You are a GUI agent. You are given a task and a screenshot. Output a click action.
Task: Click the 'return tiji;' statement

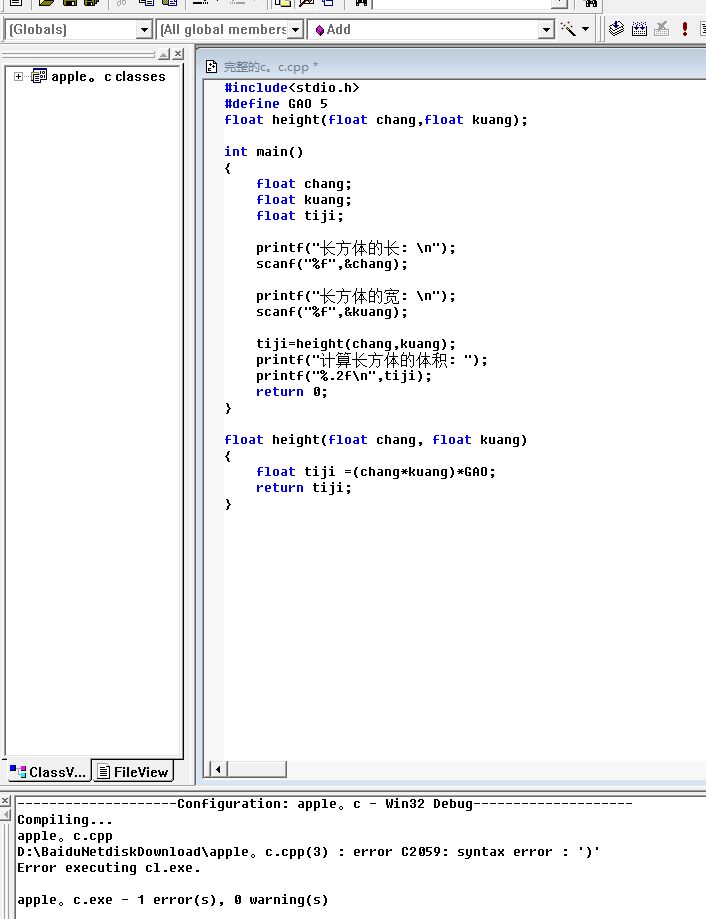pyautogui.click(x=303, y=488)
